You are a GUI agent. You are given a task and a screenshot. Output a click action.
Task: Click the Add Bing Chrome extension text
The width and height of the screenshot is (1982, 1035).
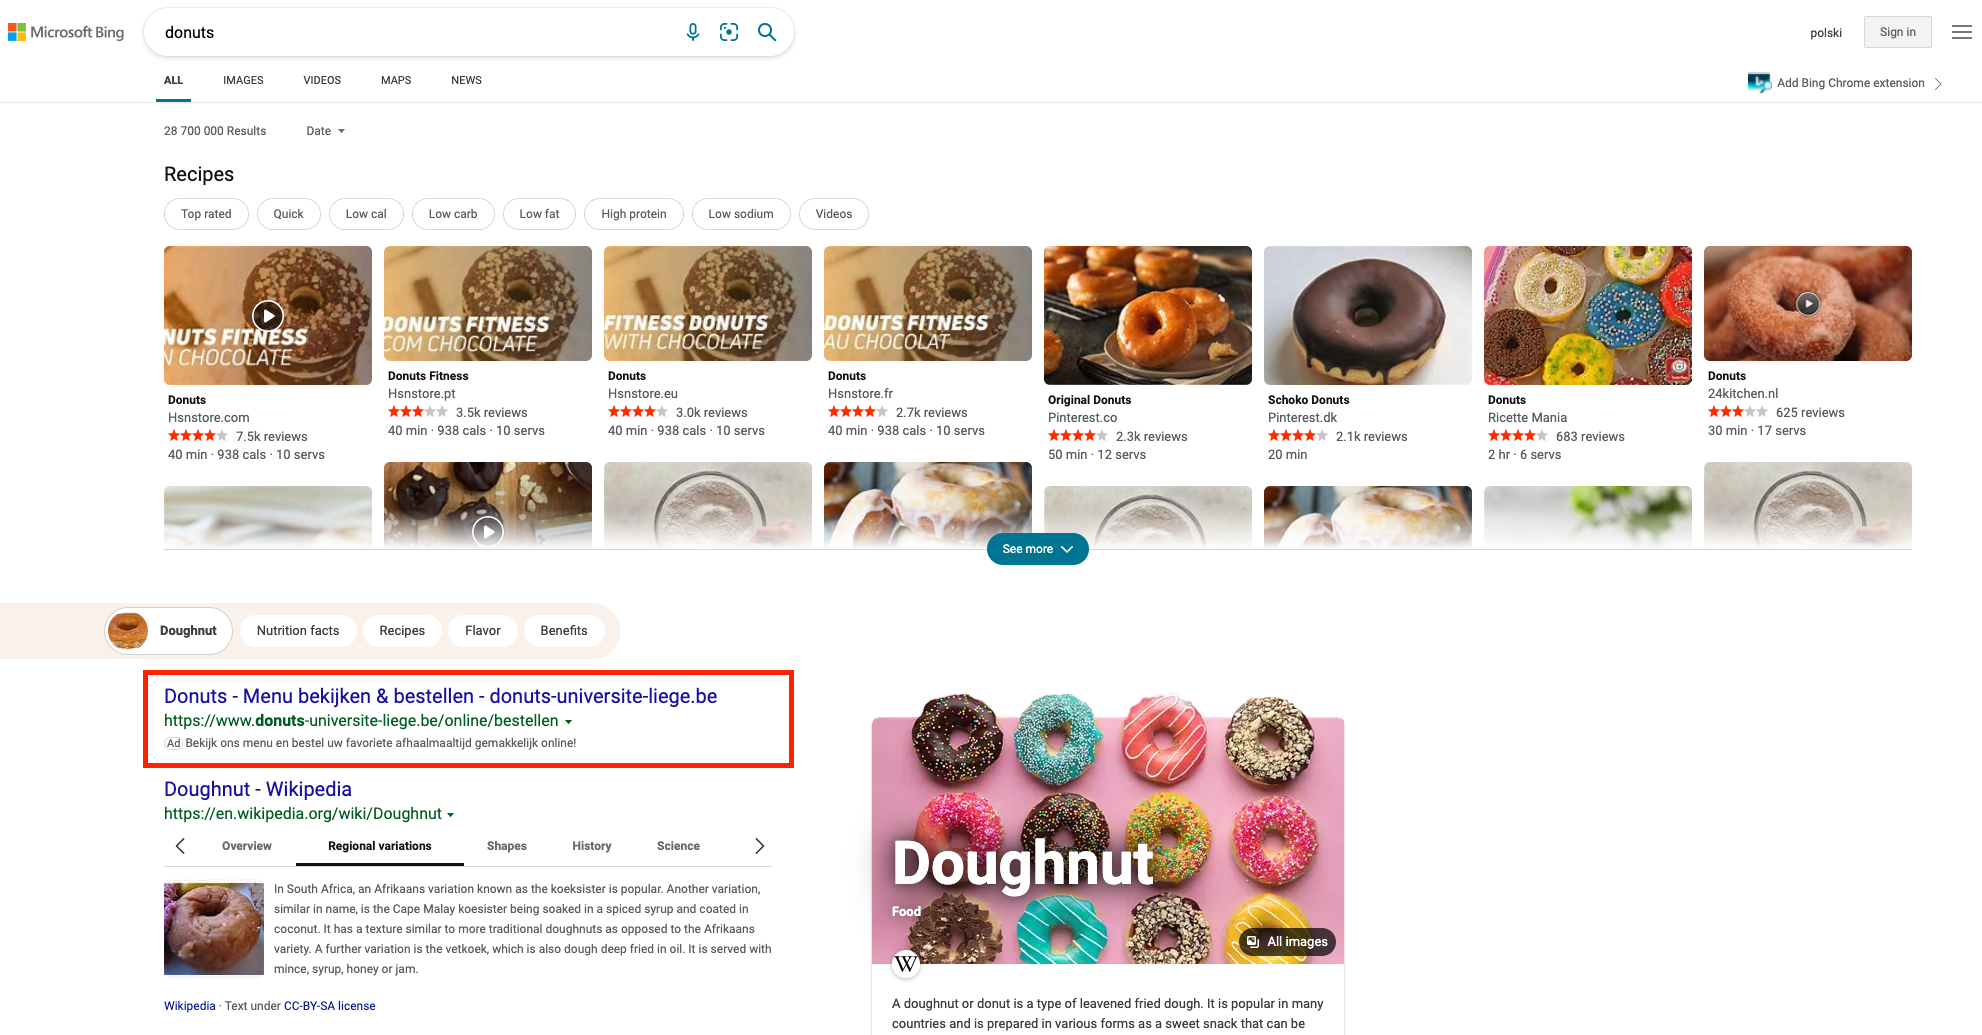[1850, 83]
